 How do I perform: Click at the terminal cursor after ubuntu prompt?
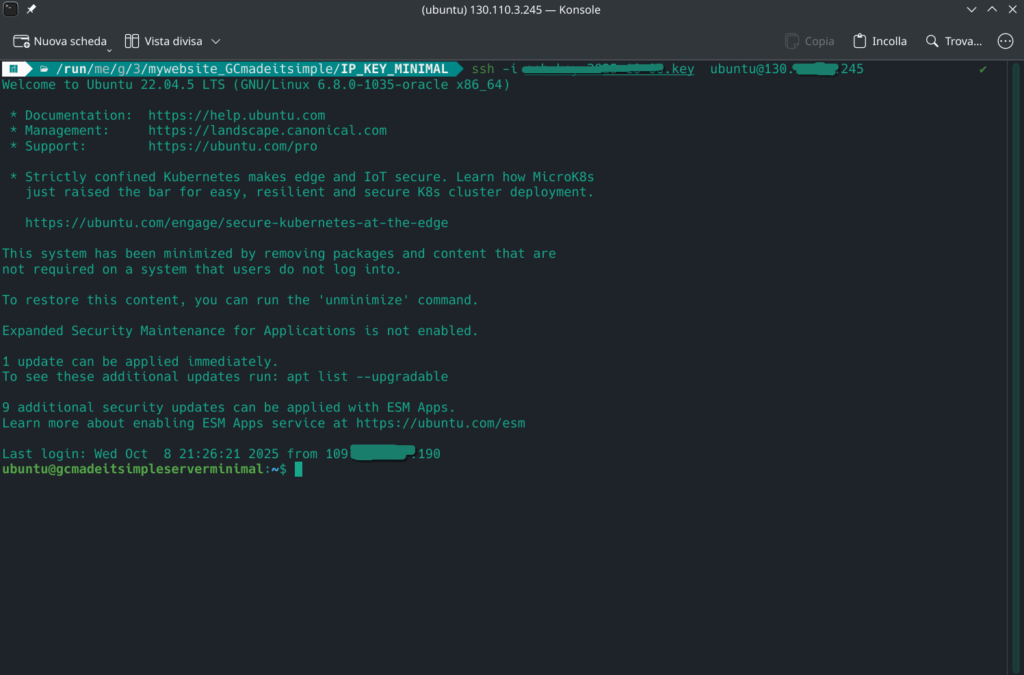298,469
